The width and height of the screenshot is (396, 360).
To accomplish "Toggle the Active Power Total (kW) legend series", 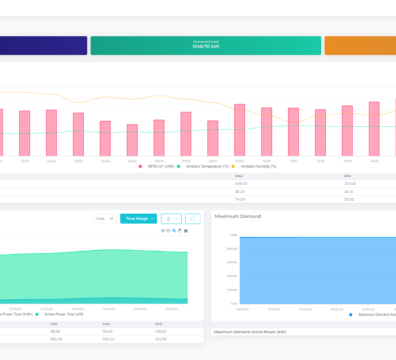I will tap(60, 314).
